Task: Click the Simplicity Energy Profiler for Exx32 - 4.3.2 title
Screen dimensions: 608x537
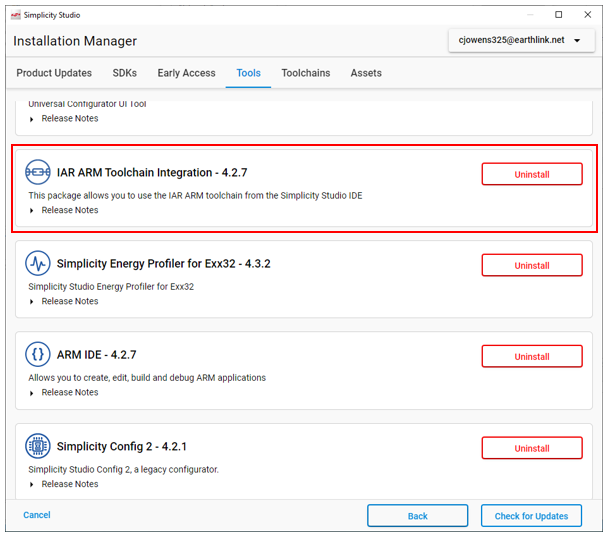Action: click(x=164, y=264)
